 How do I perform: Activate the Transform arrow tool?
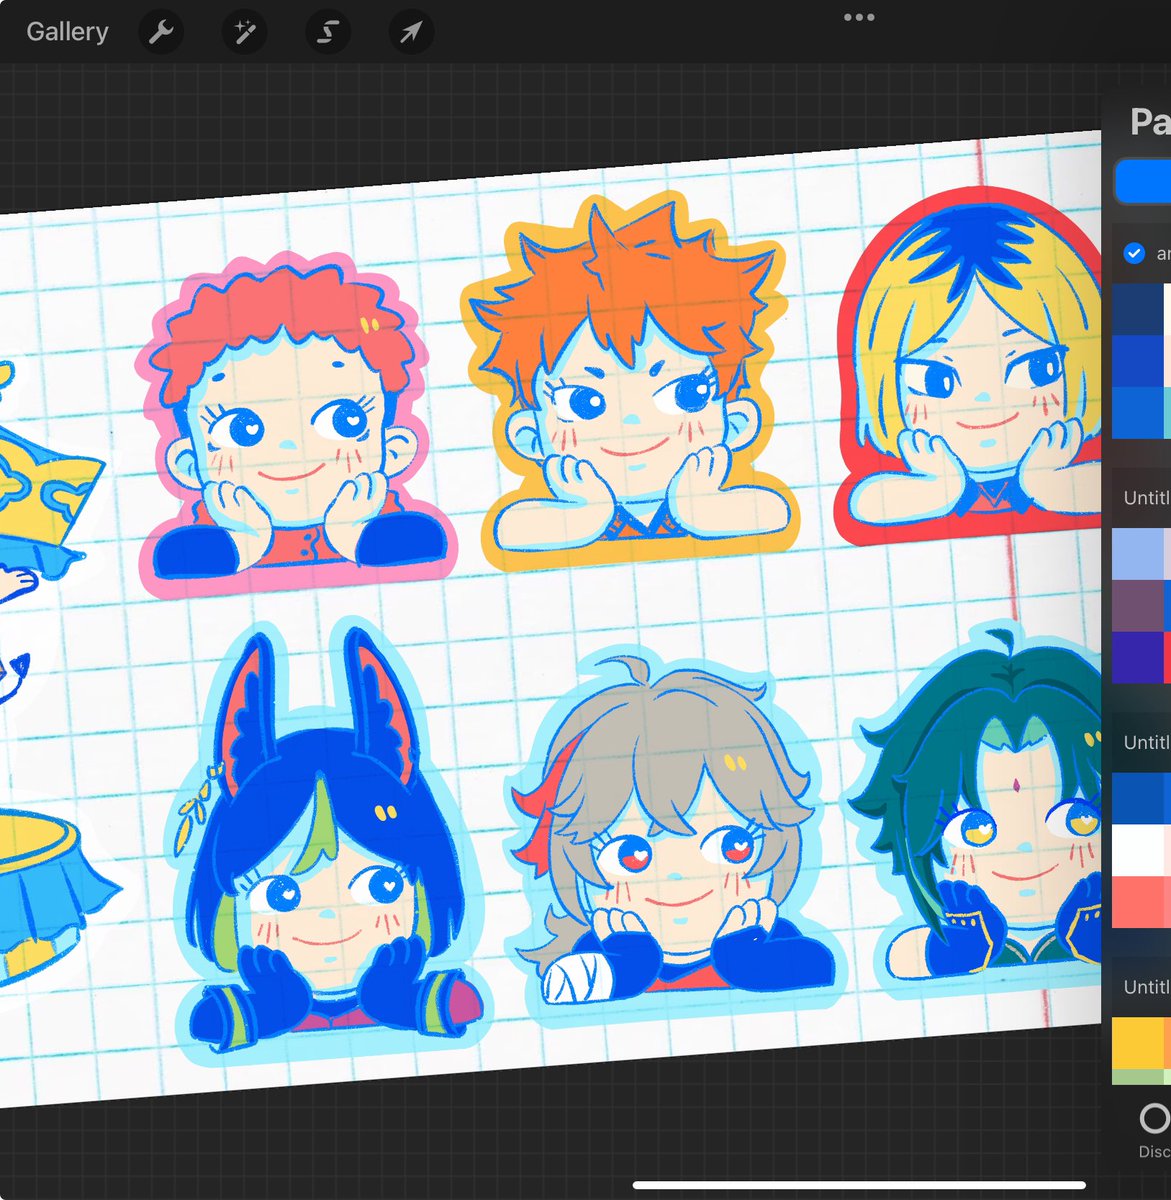411,33
